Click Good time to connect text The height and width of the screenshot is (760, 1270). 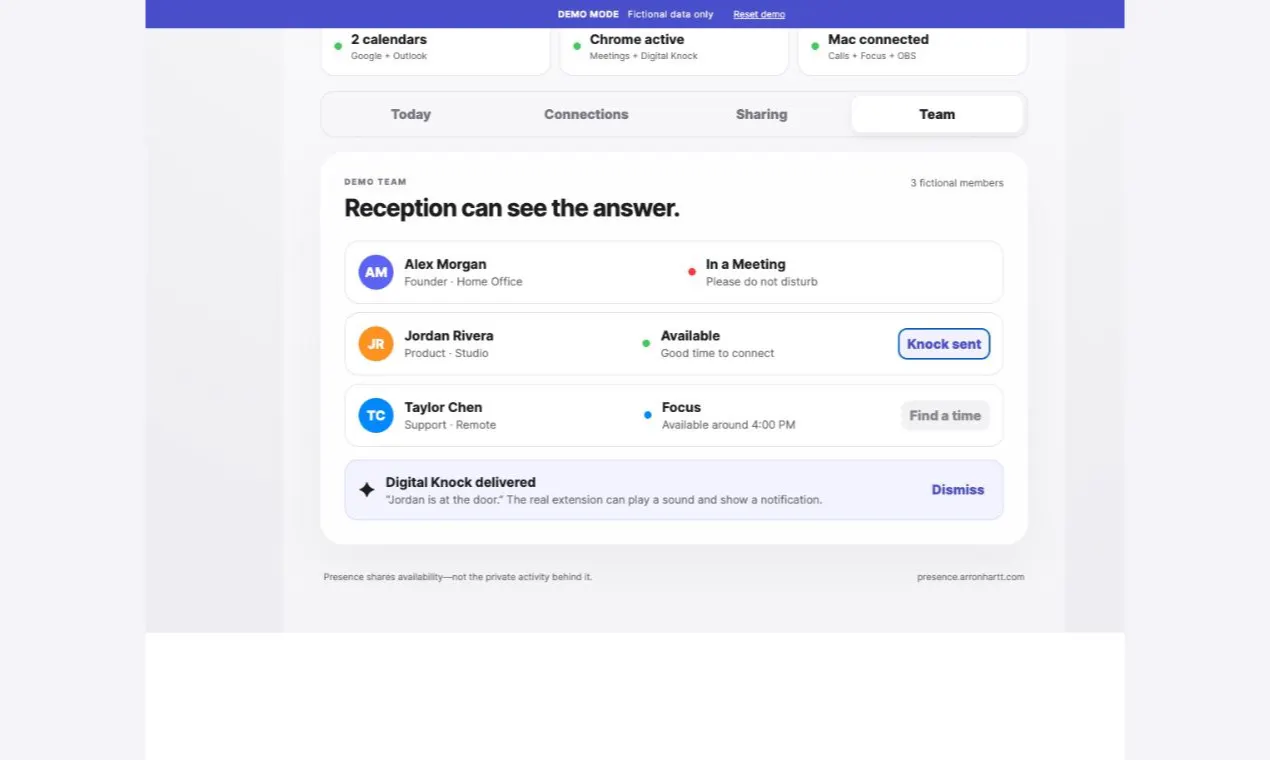click(717, 353)
